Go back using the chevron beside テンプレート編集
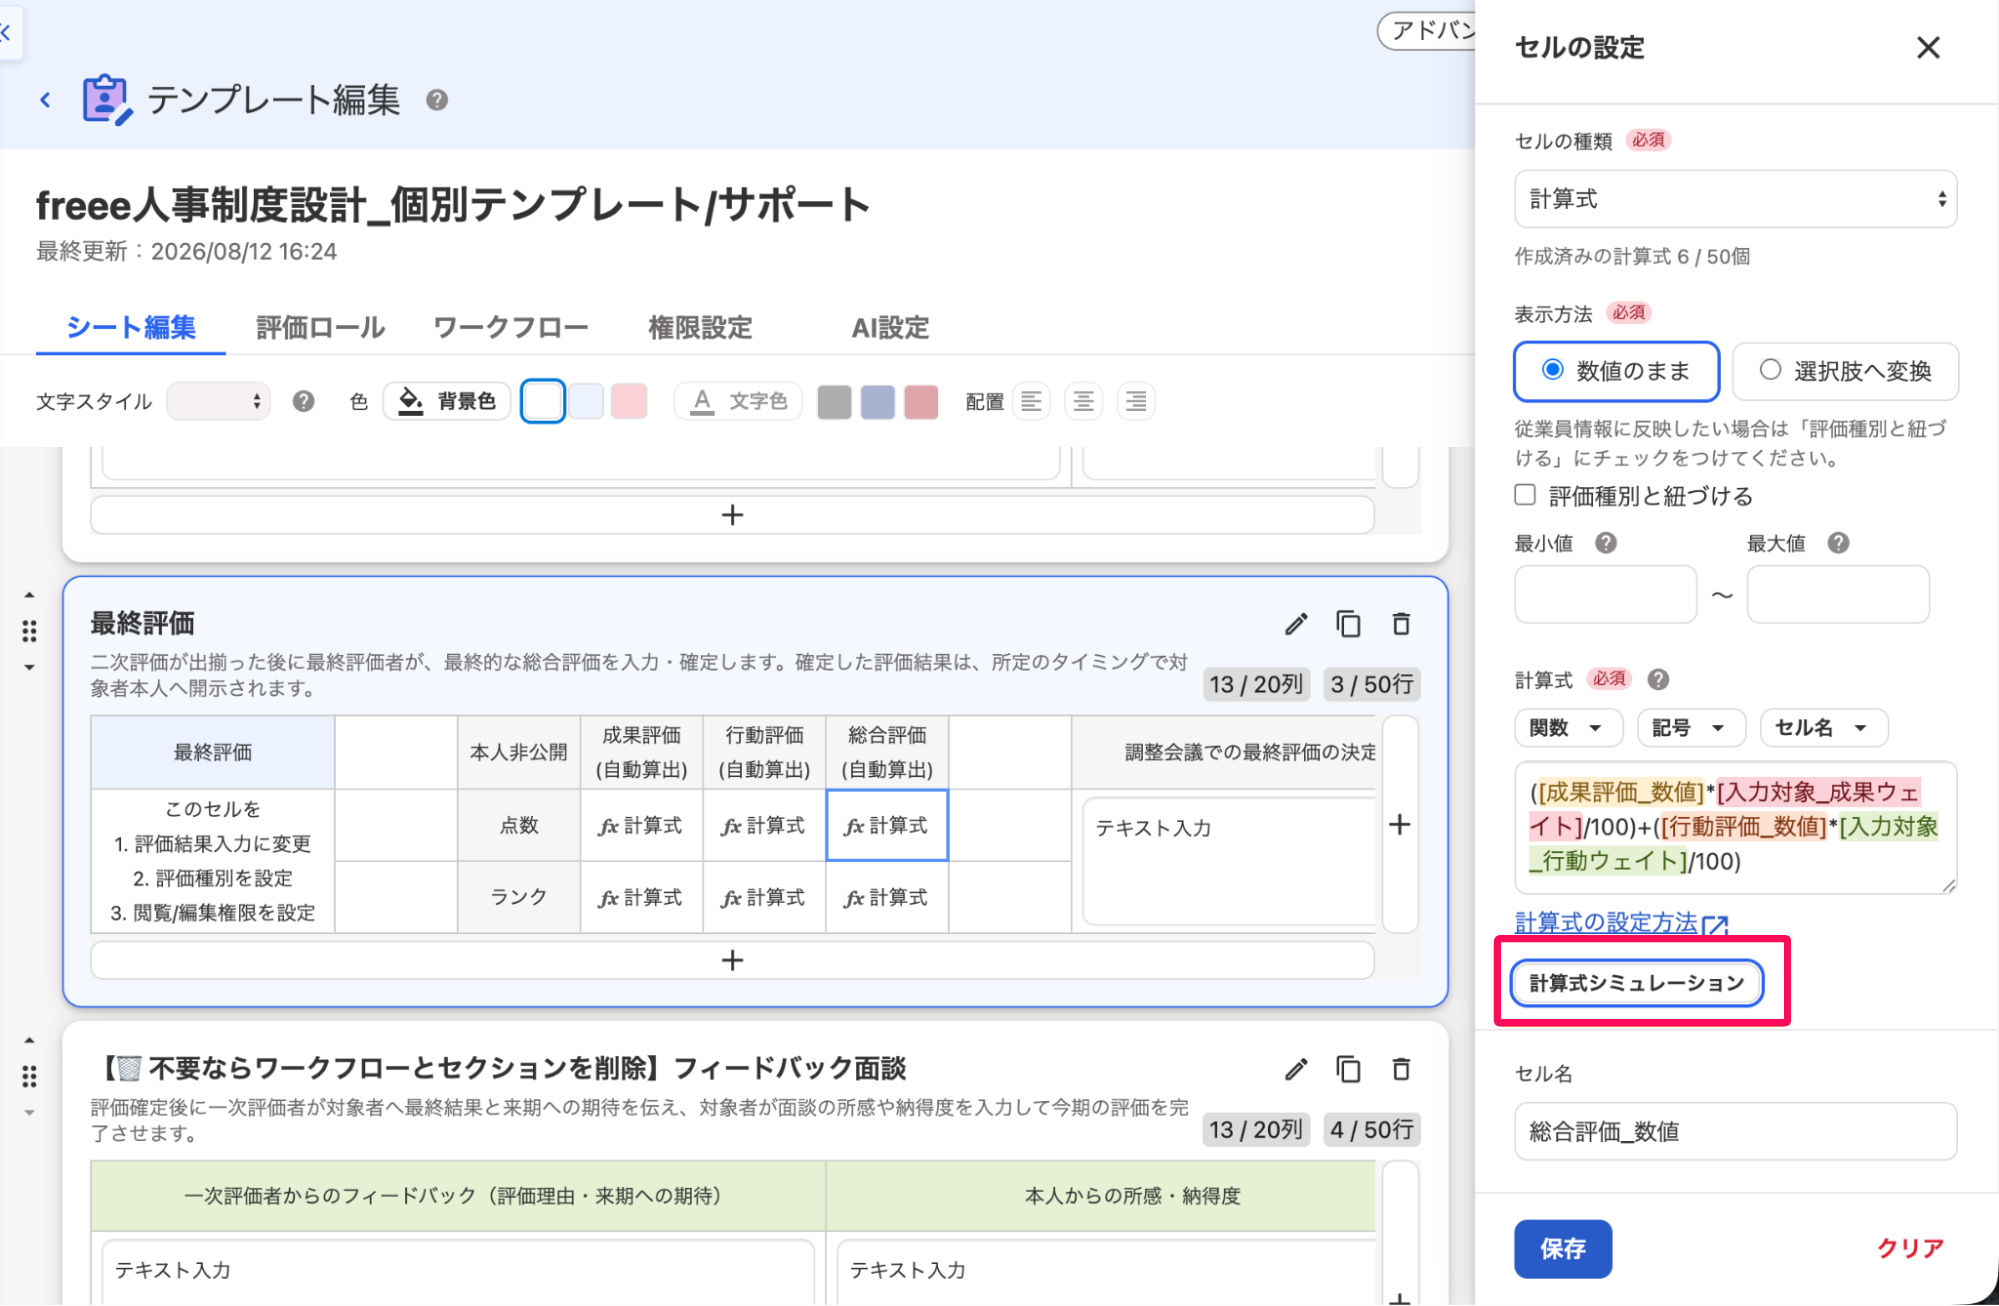Viewport: 1999px width, 1306px height. point(45,100)
